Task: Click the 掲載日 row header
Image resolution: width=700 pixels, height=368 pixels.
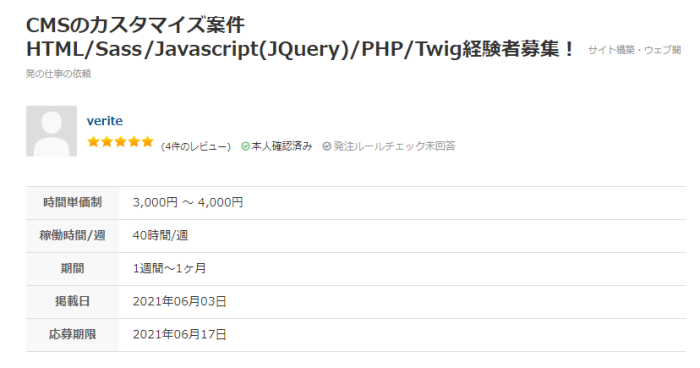Action: (72, 302)
